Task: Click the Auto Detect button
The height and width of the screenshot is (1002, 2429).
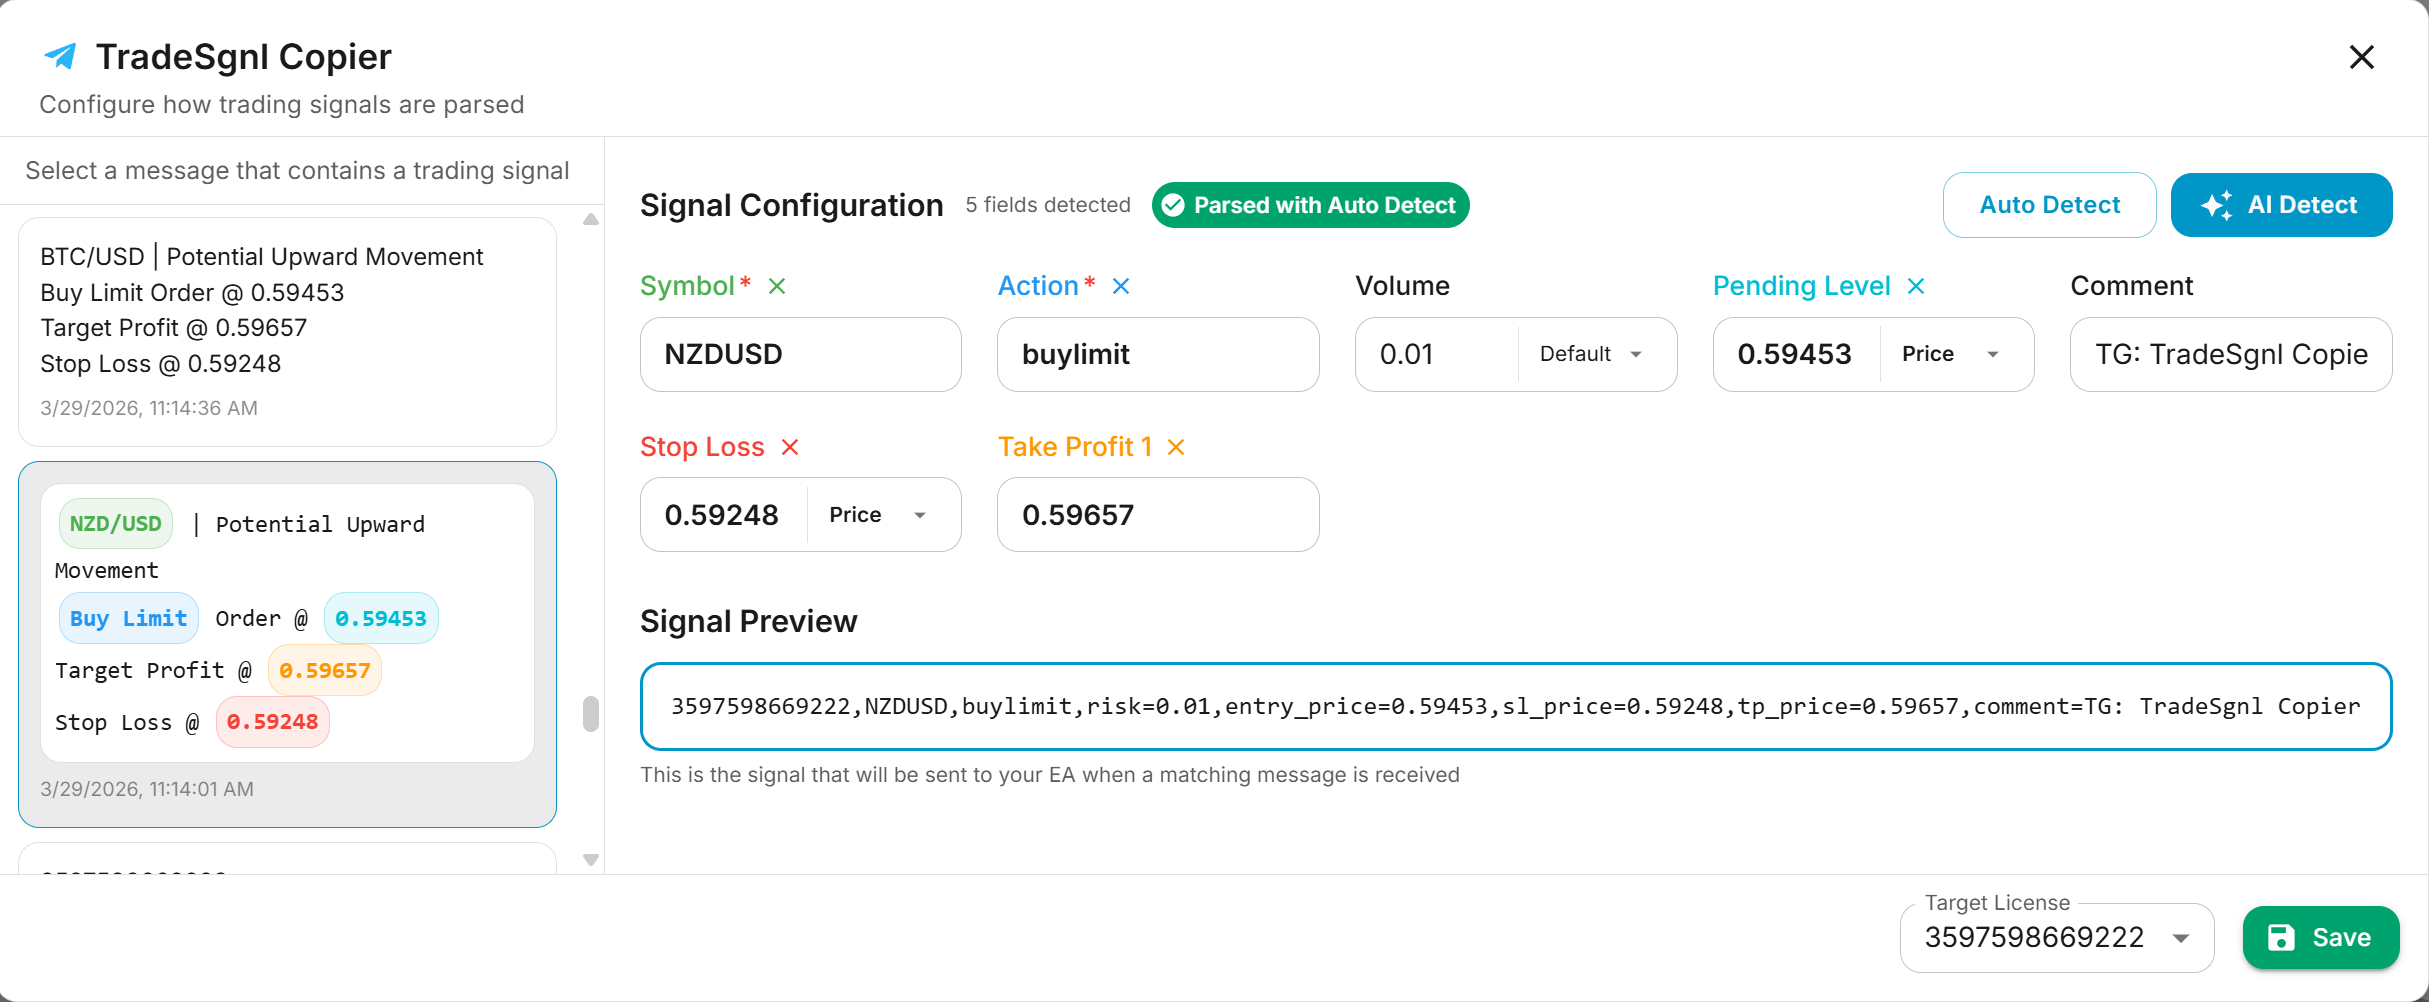Action: [2049, 205]
